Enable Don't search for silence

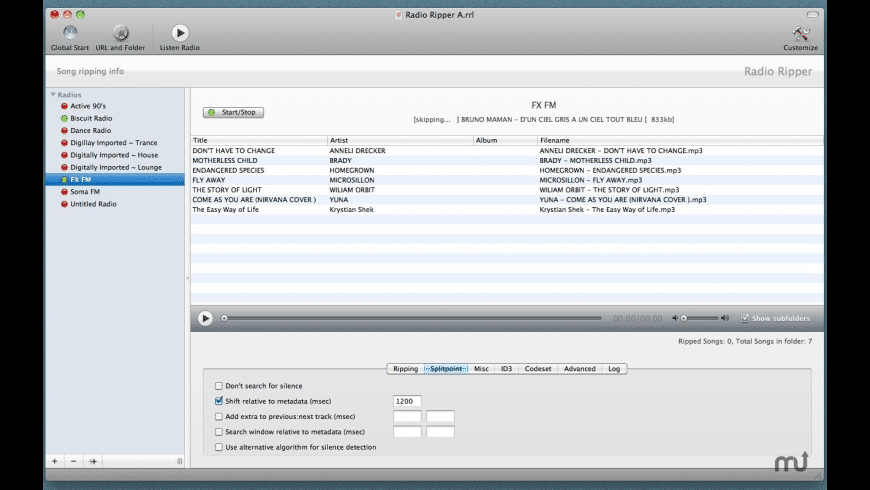click(219, 385)
